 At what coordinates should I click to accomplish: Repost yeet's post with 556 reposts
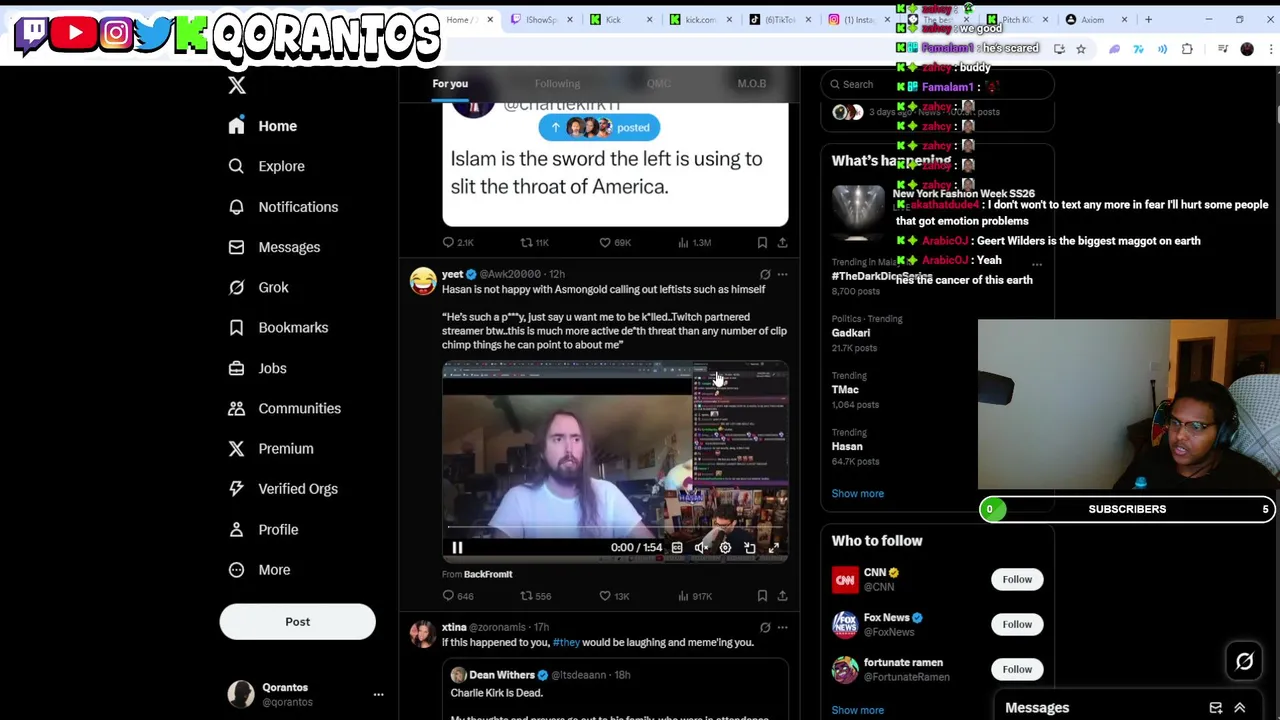pos(535,596)
